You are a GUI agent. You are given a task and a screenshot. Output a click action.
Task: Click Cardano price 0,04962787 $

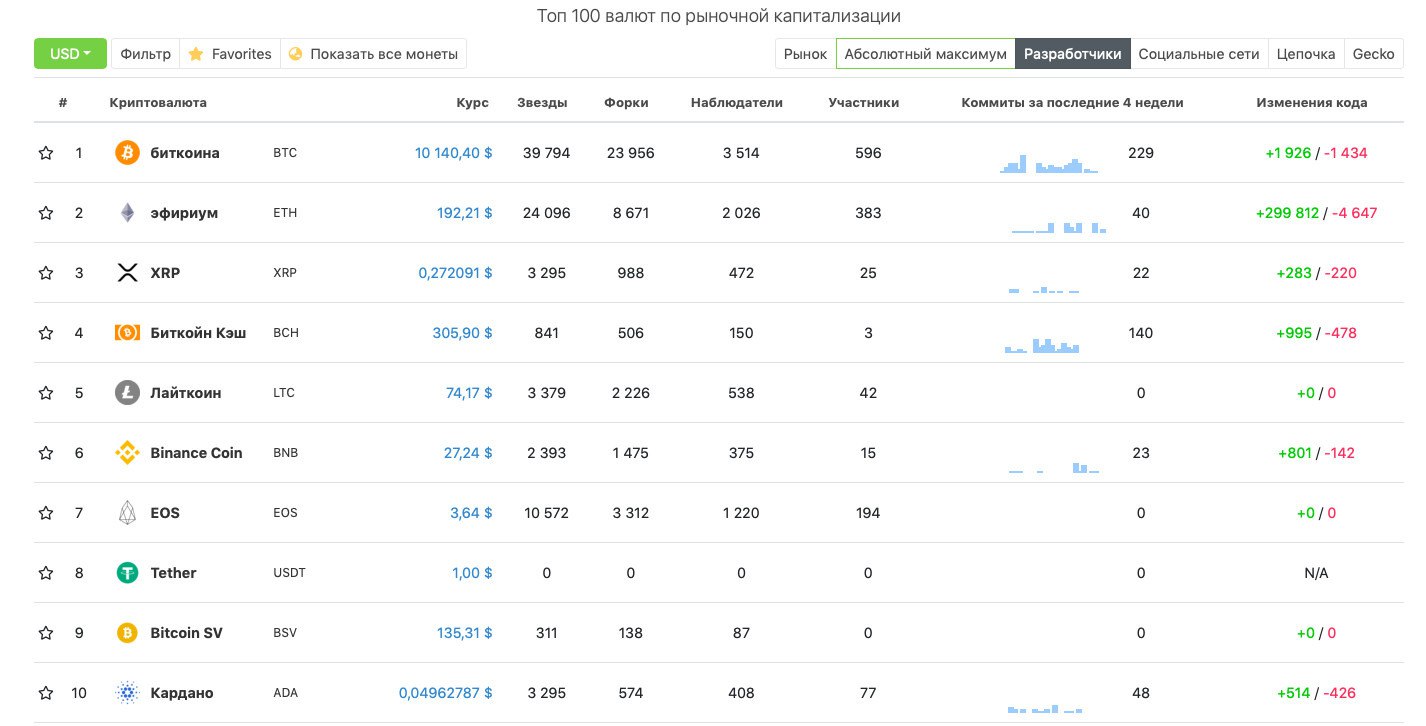click(x=446, y=693)
